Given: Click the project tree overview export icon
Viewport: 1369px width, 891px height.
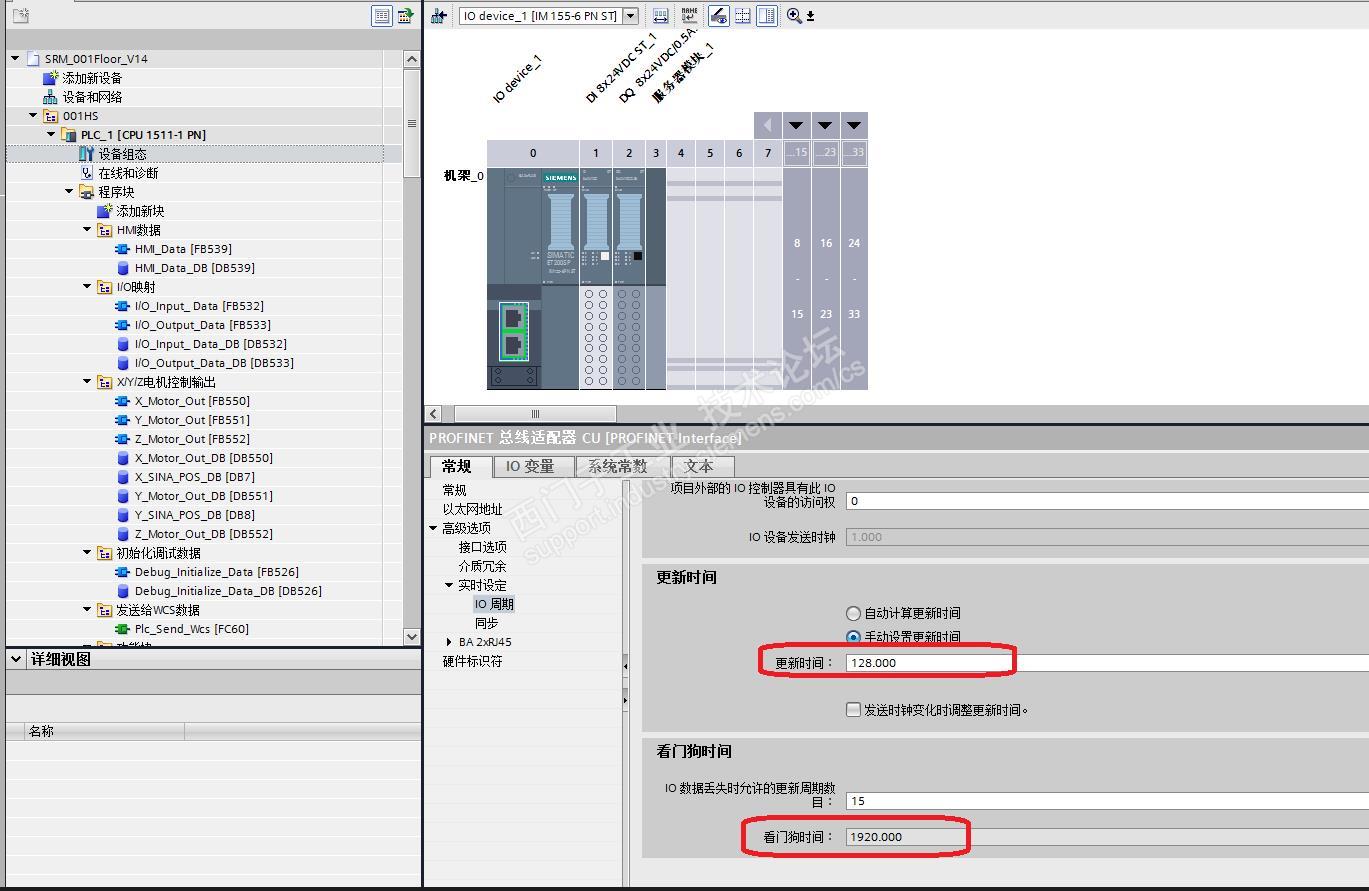Looking at the screenshot, I should tap(405, 15).
